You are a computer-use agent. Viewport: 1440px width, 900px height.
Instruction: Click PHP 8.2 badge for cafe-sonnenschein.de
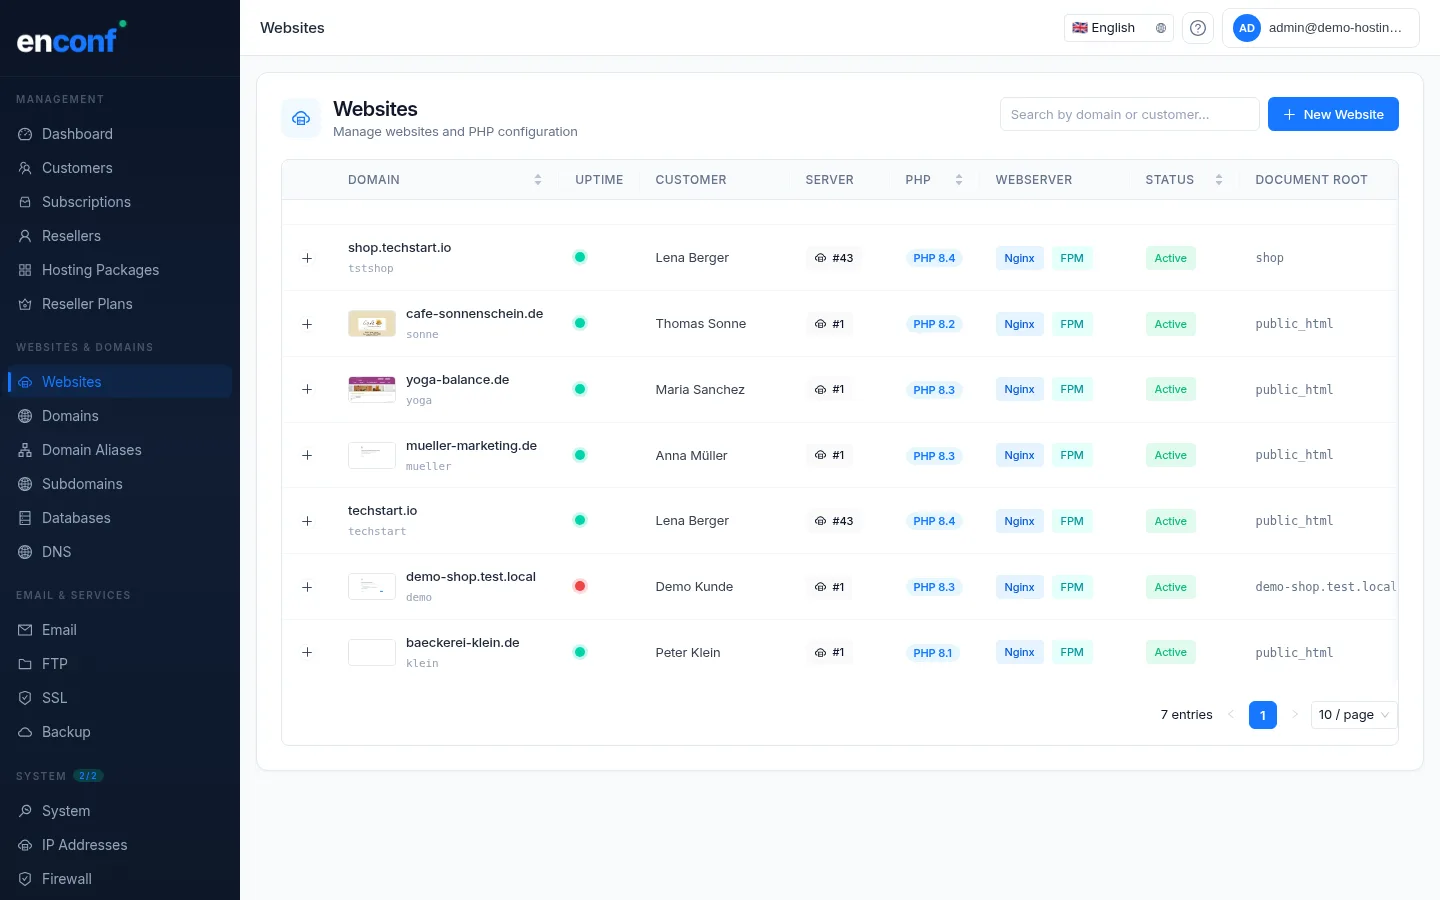click(x=934, y=324)
